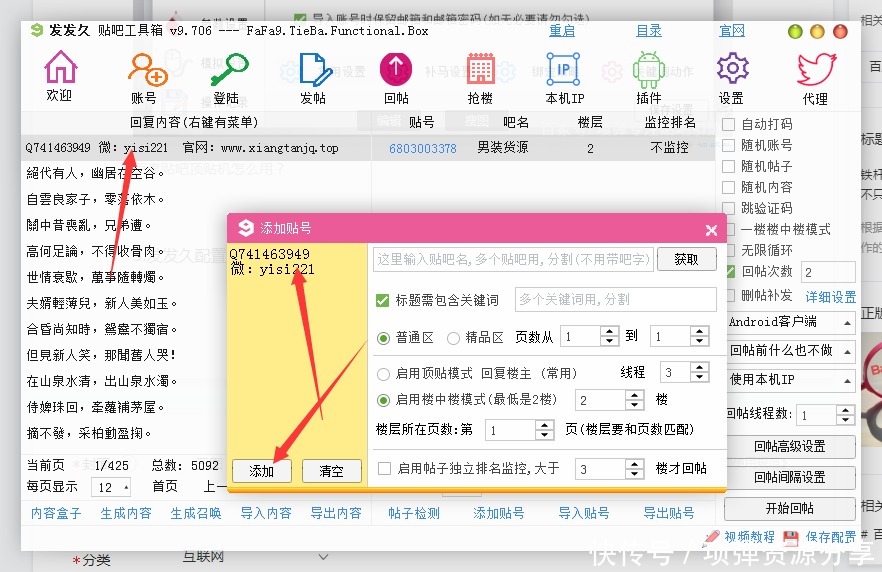Open the 官网 link in title bar
This screenshot has height=572, width=882.
(x=732, y=31)
